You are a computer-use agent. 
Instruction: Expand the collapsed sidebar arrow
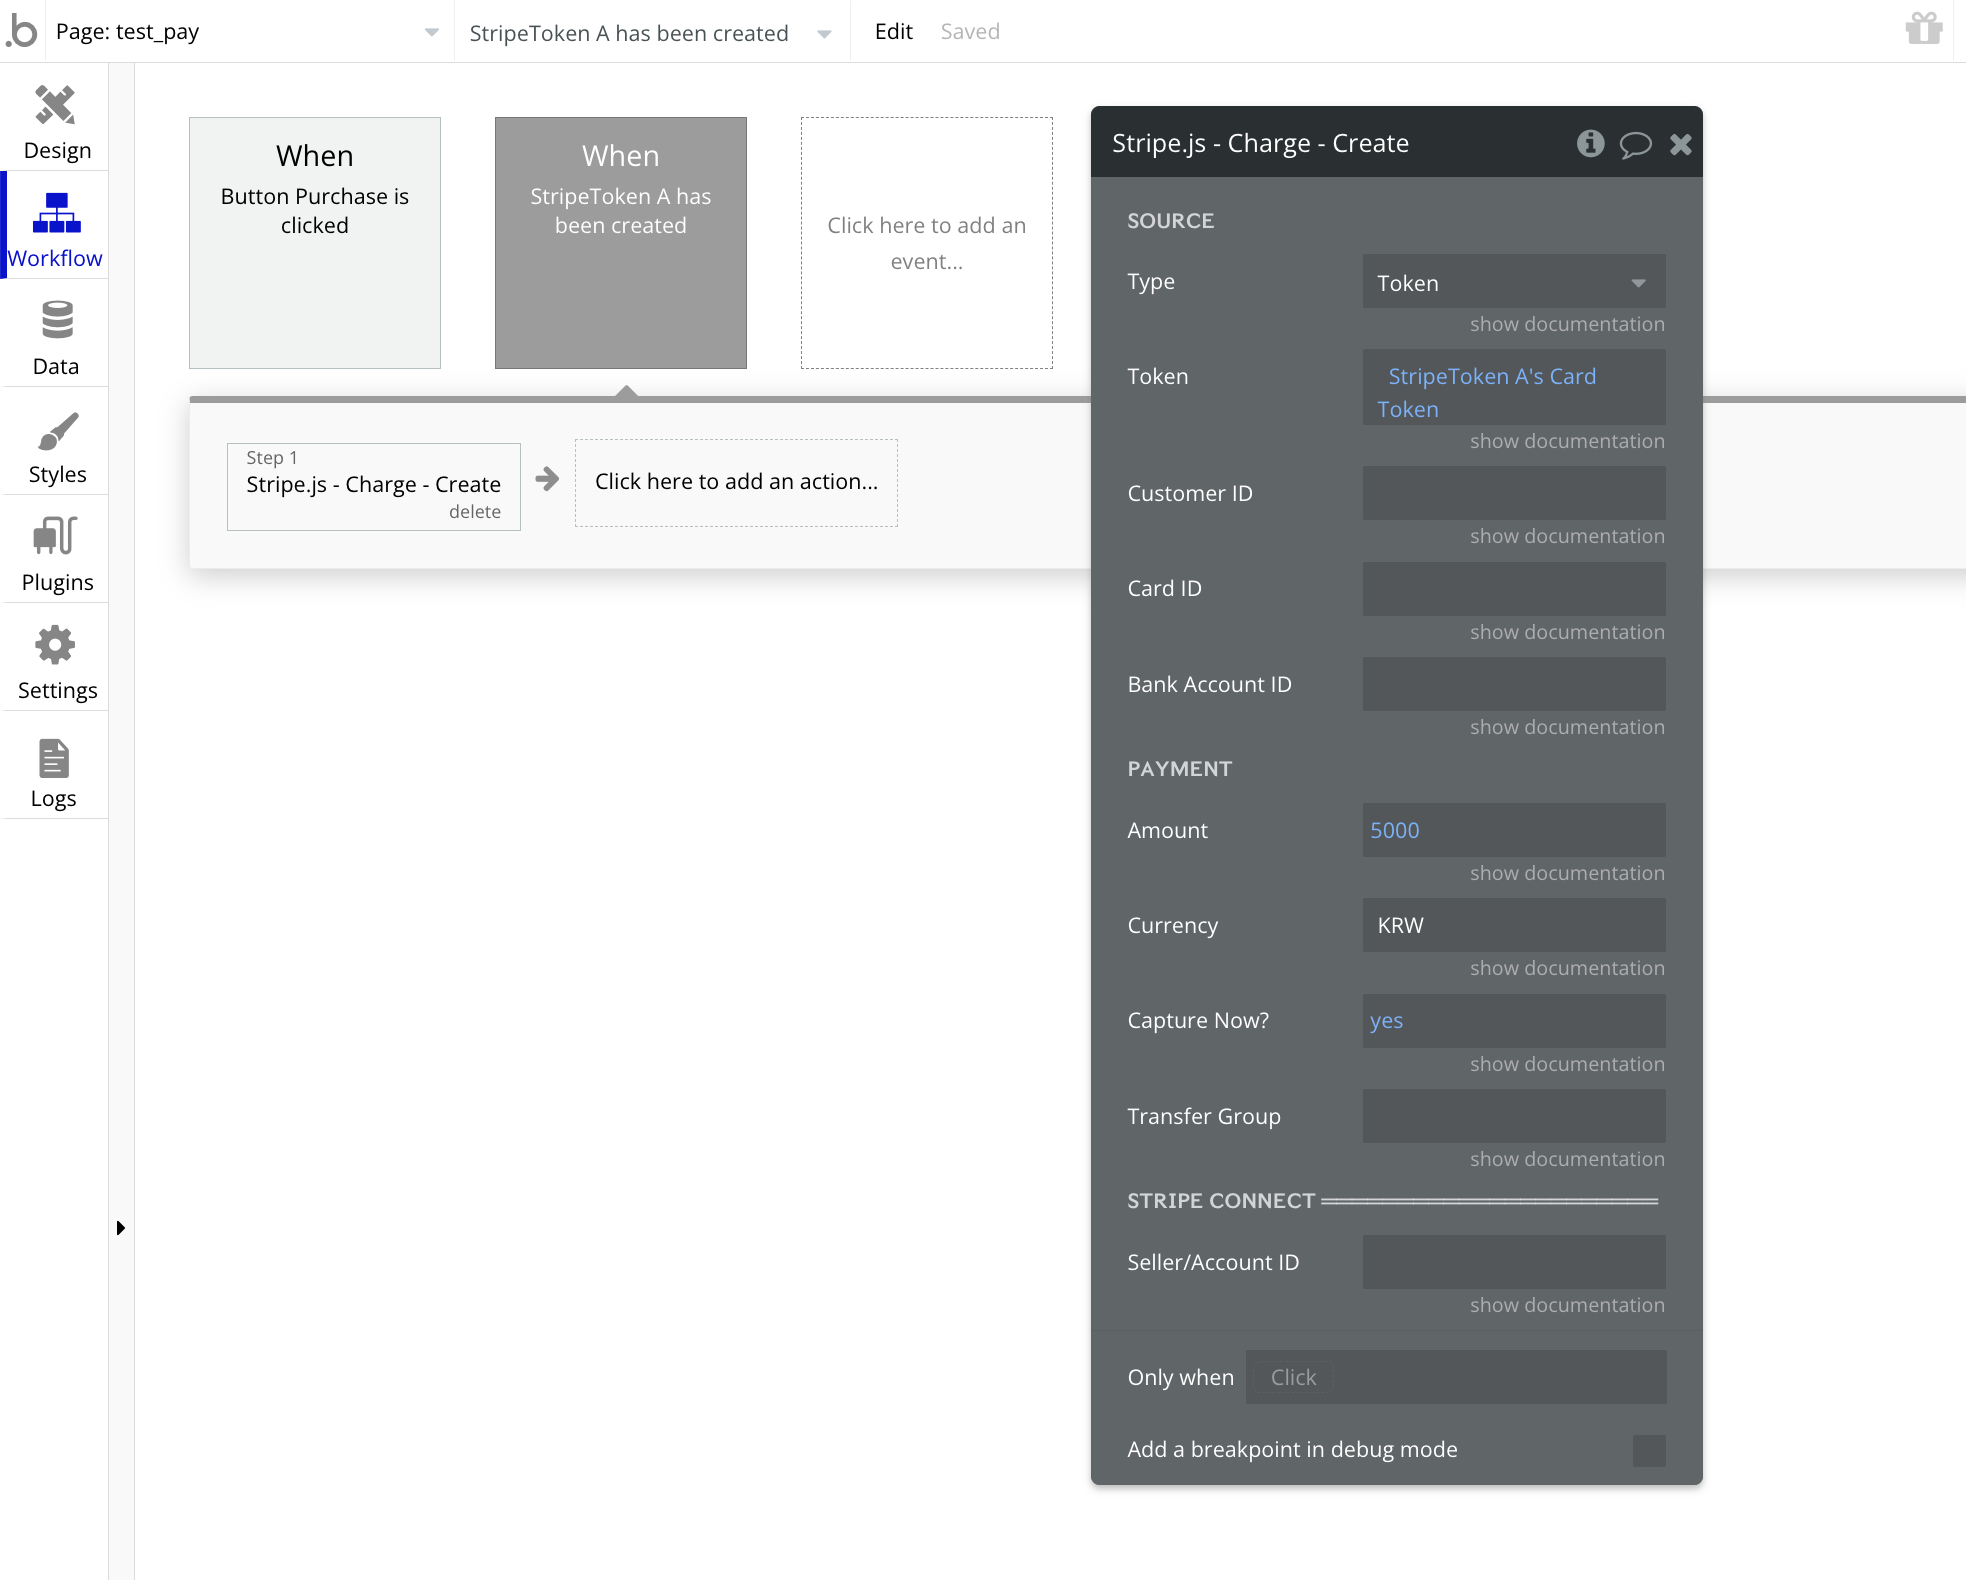[120, 1228]
